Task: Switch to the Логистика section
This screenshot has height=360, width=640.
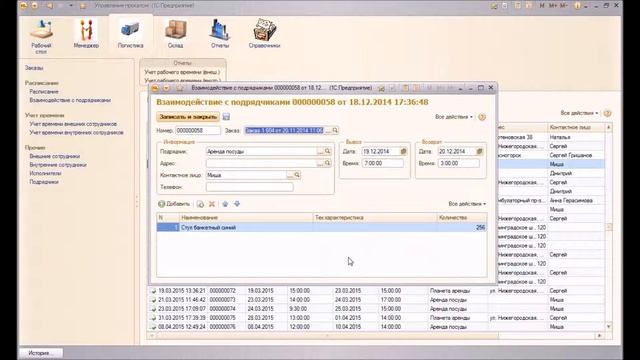Action: point(130,33)
